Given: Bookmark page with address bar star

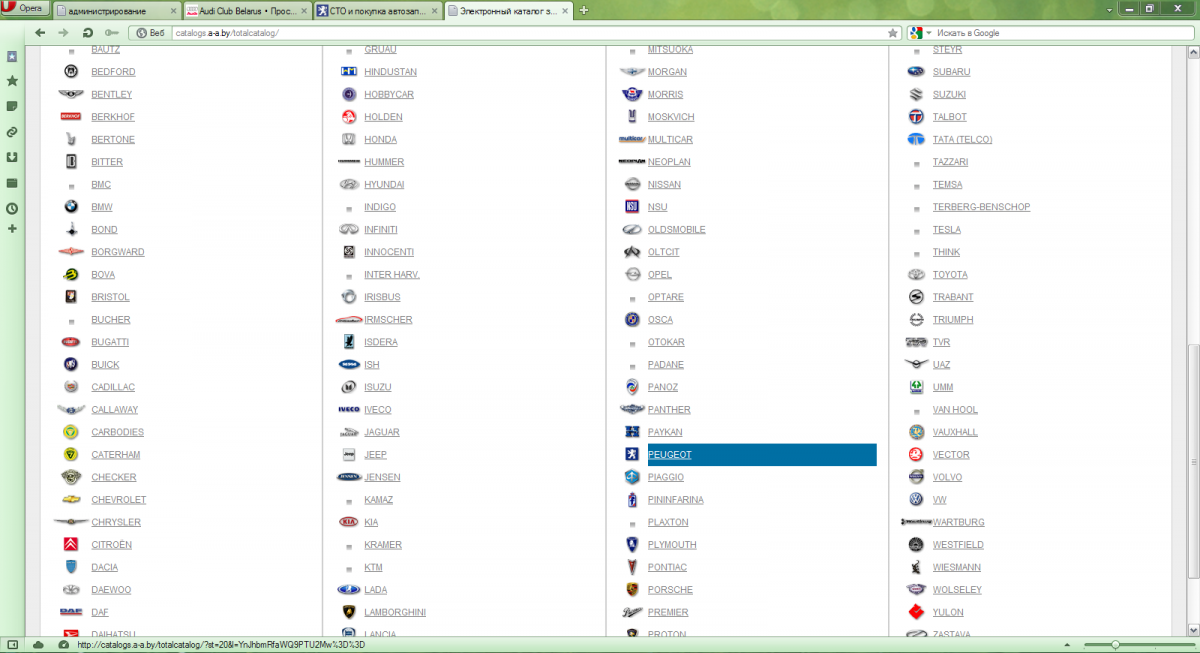Looking at the screenshot, I should click(x=893, y=33).
